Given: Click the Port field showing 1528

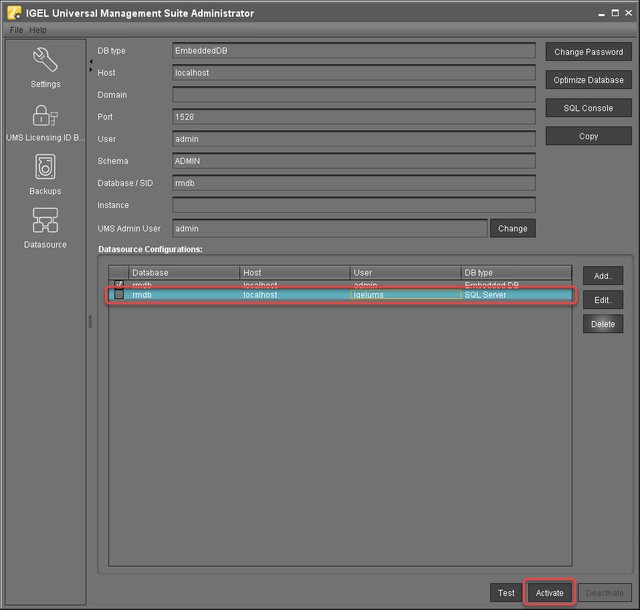Looking at the screenshot, I should click(x=353, y=117).
